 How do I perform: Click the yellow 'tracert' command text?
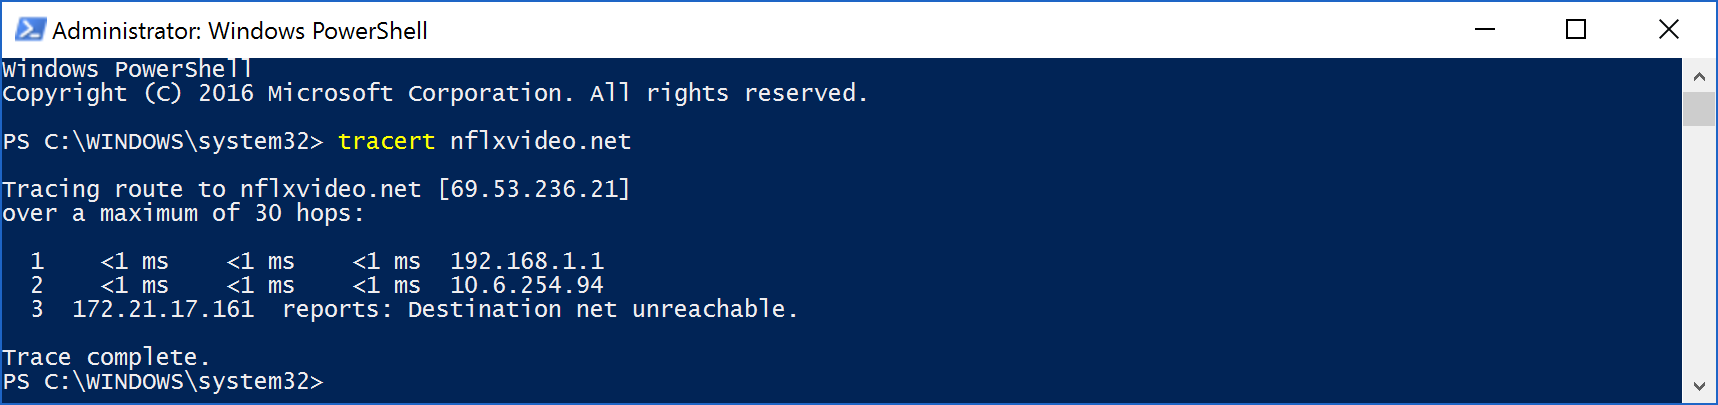386,141
